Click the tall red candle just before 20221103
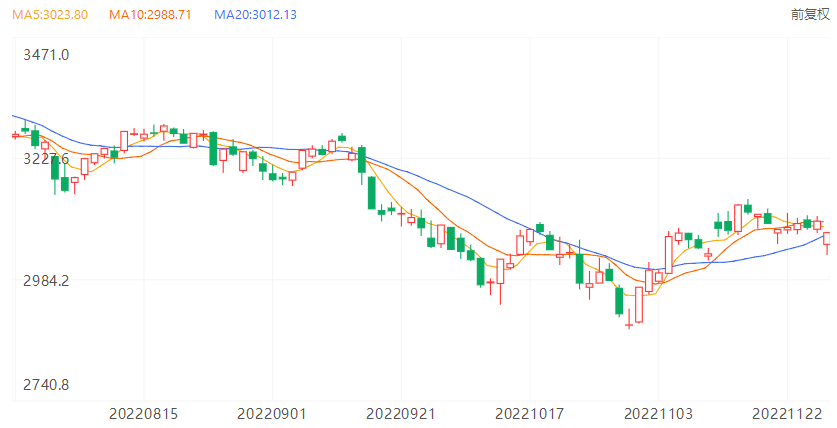Viewport: 837px width, 428px height. point(638,305)
